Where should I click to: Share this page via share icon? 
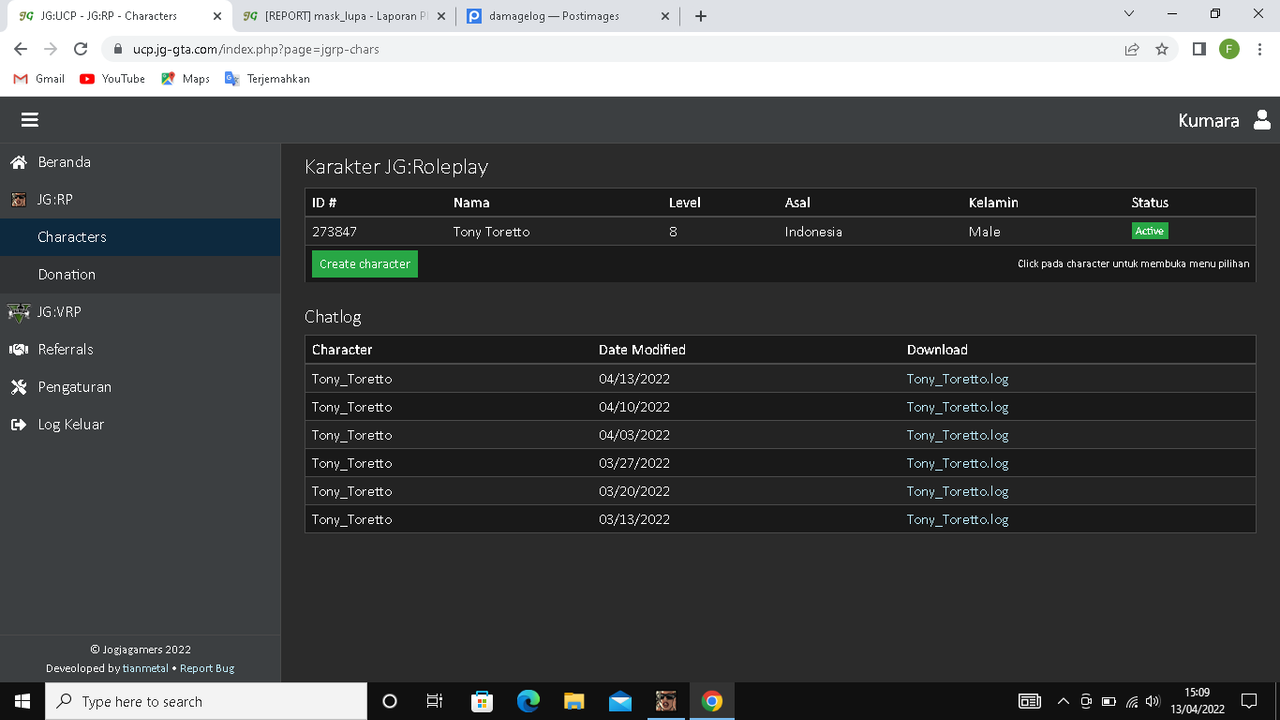tap(1132, 49)
